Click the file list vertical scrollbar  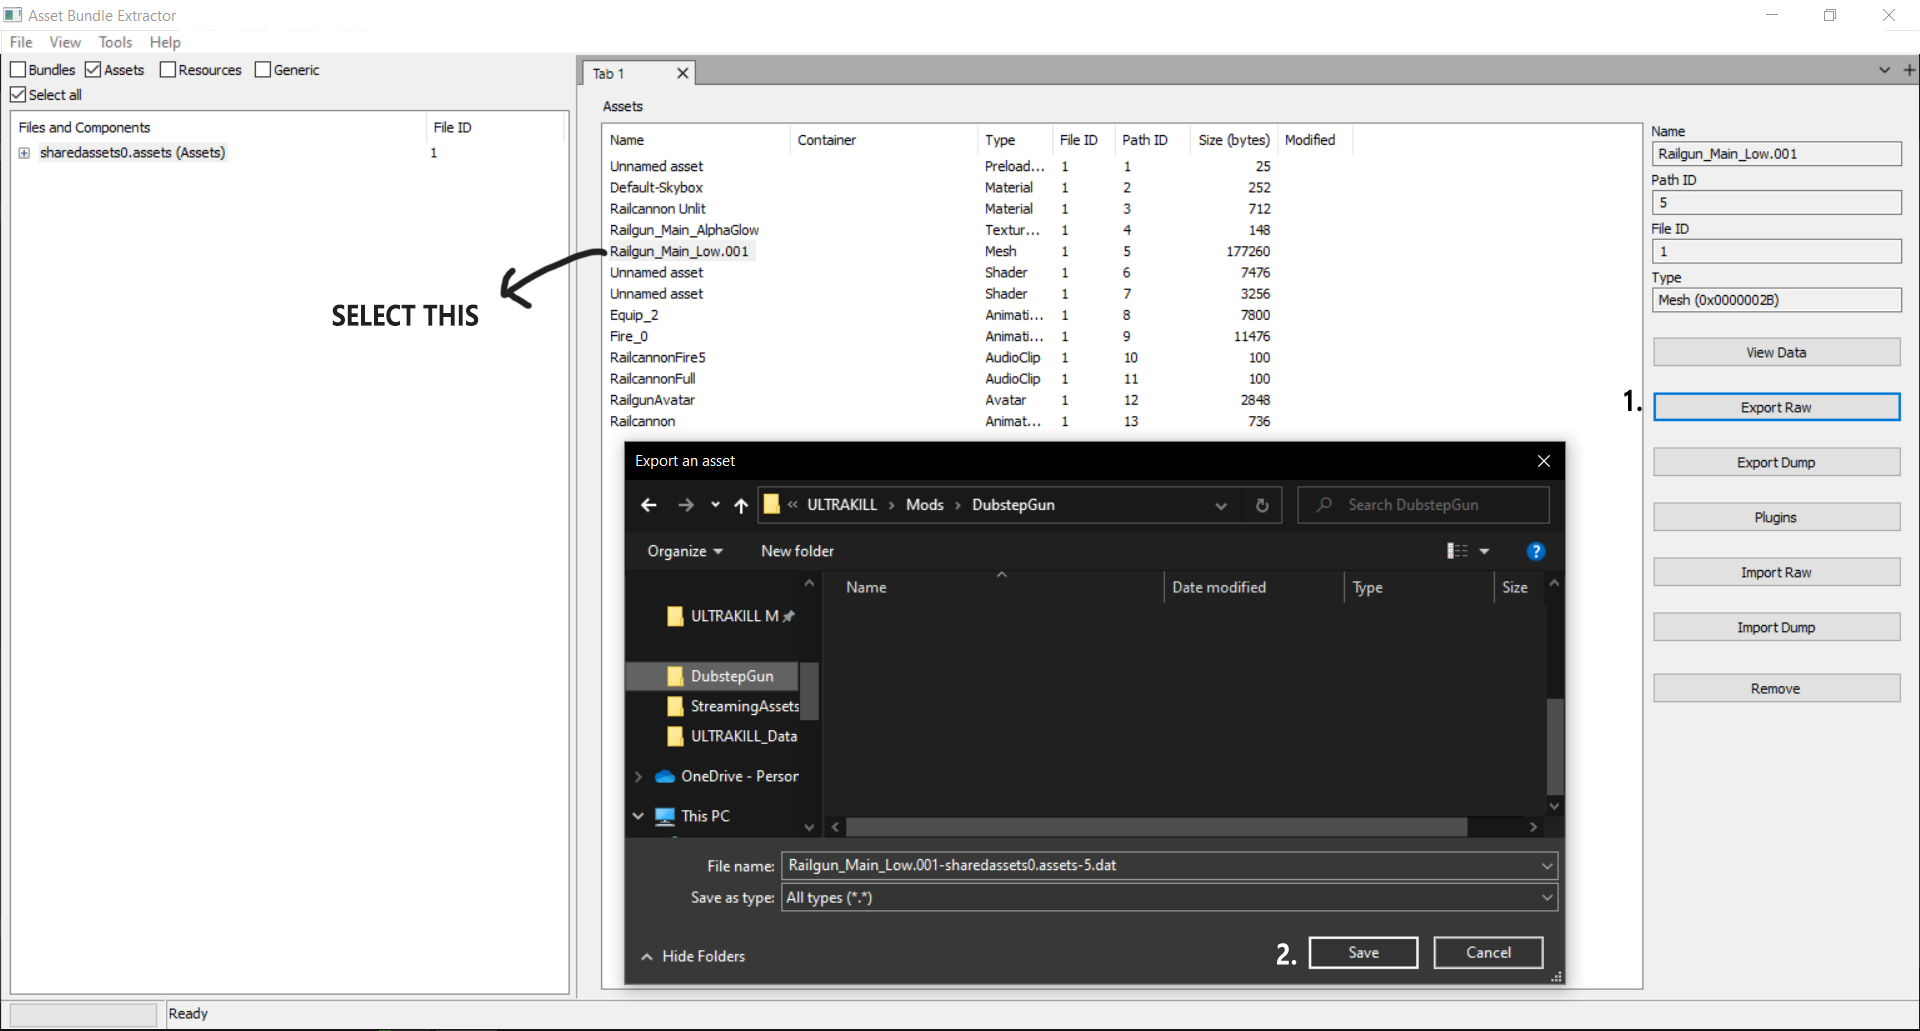1554,745
